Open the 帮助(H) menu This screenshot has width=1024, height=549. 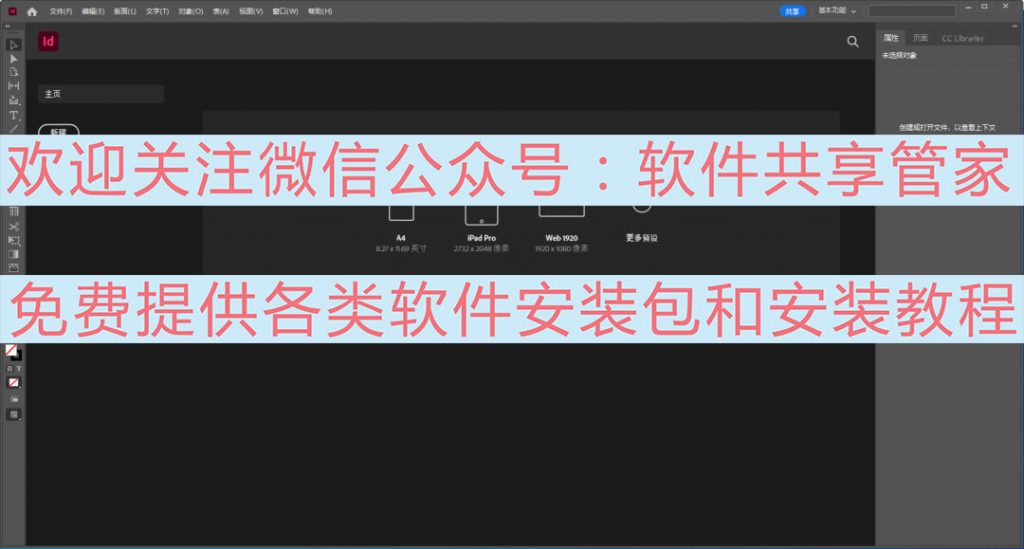(320, 11)
